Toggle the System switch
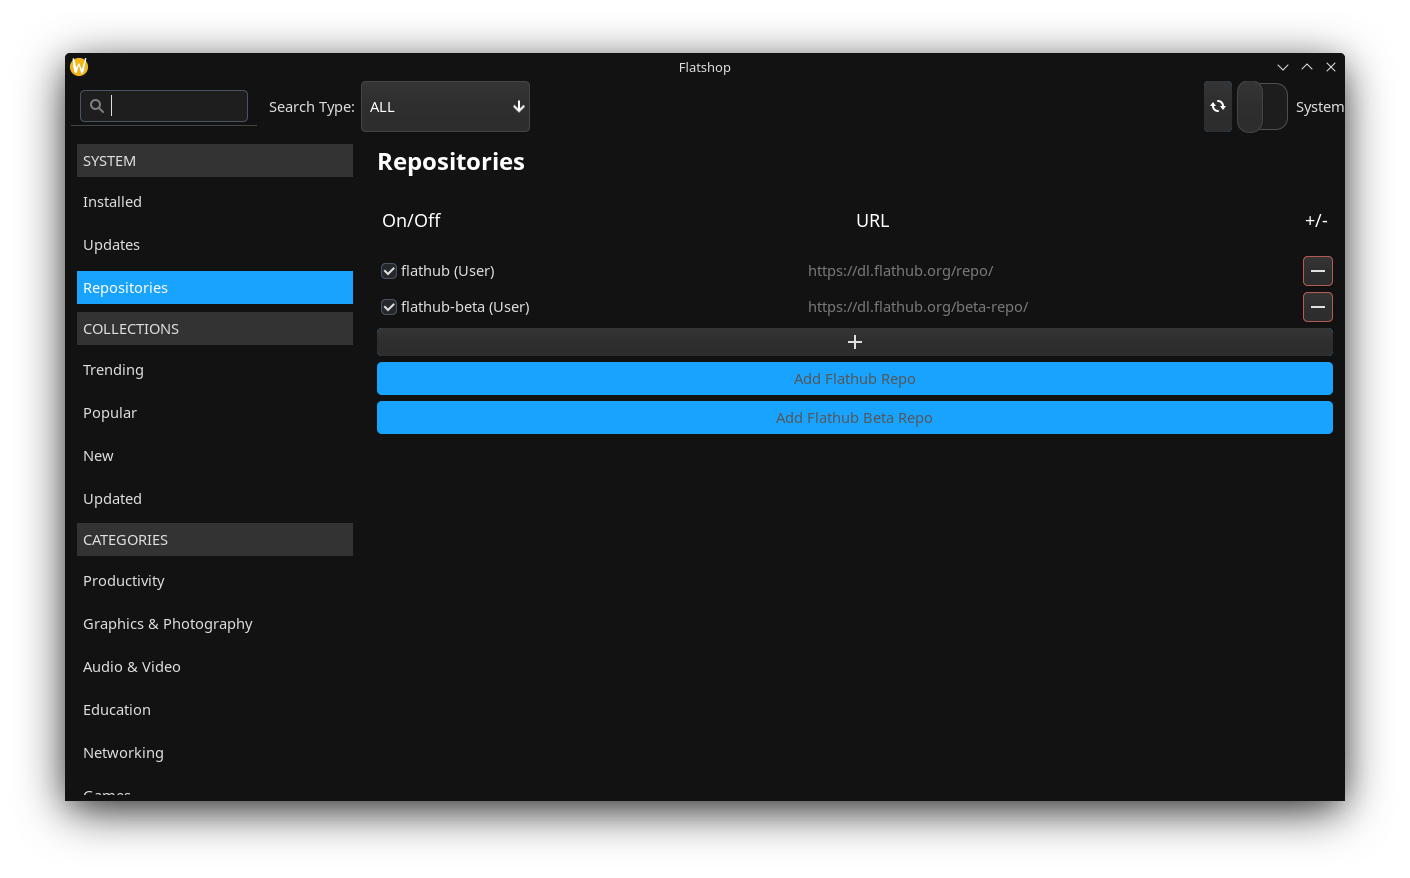This screenshot has height=878, width=1410. [1262, 106]
